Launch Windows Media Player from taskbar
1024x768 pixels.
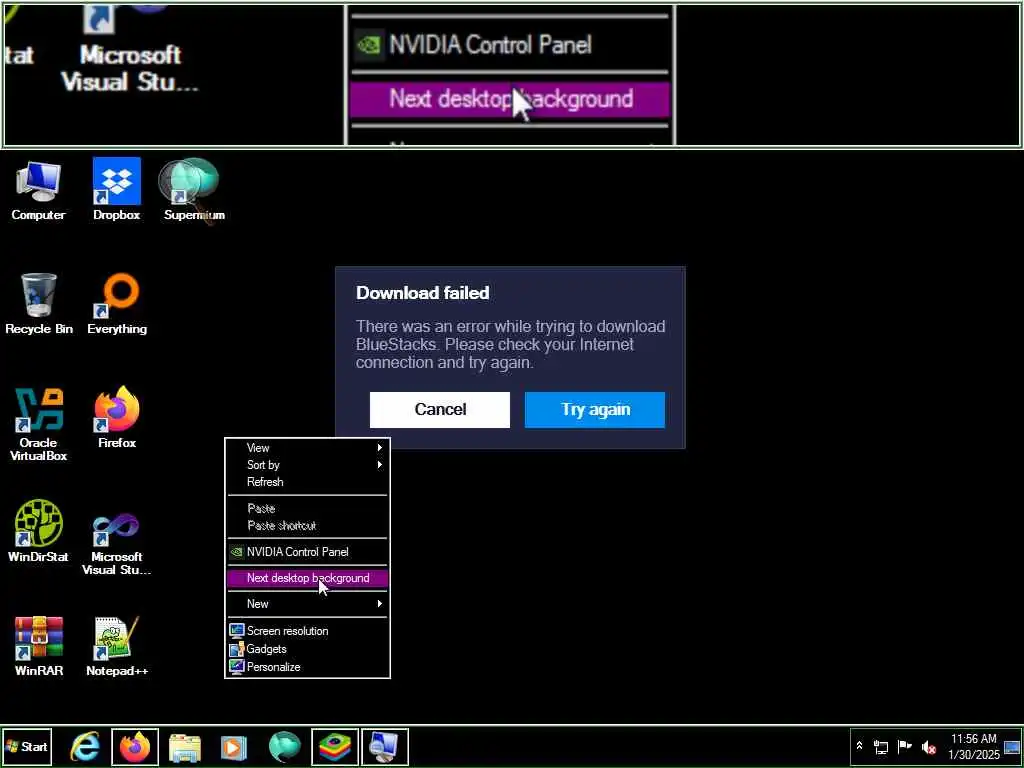point(233,747)
